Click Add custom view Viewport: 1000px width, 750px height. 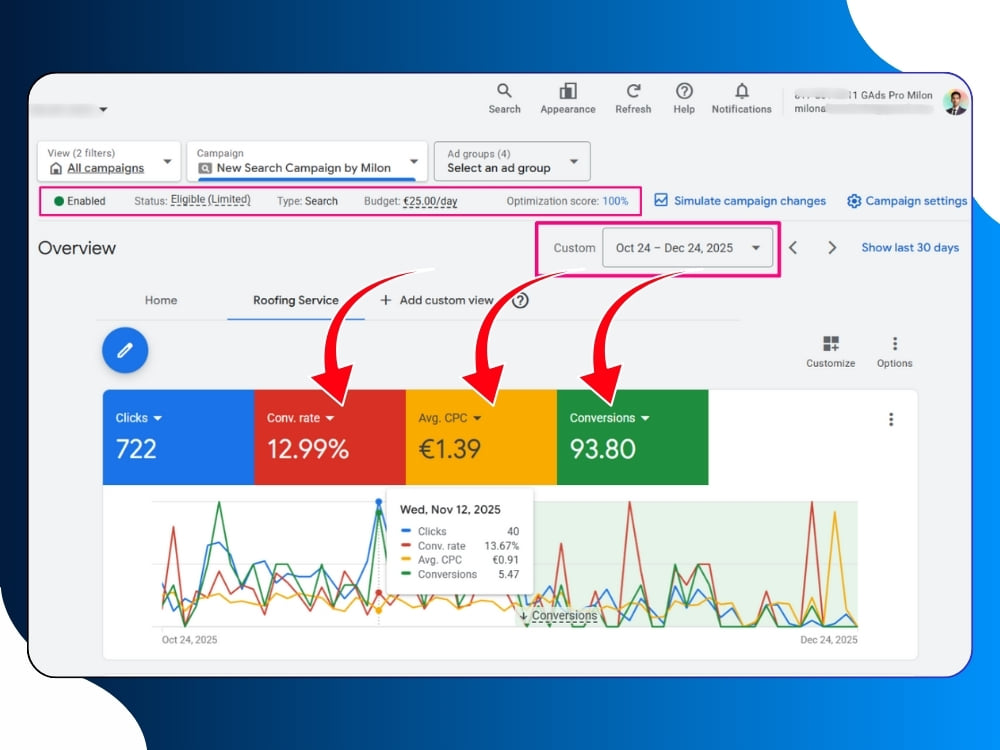coord(437,300)
